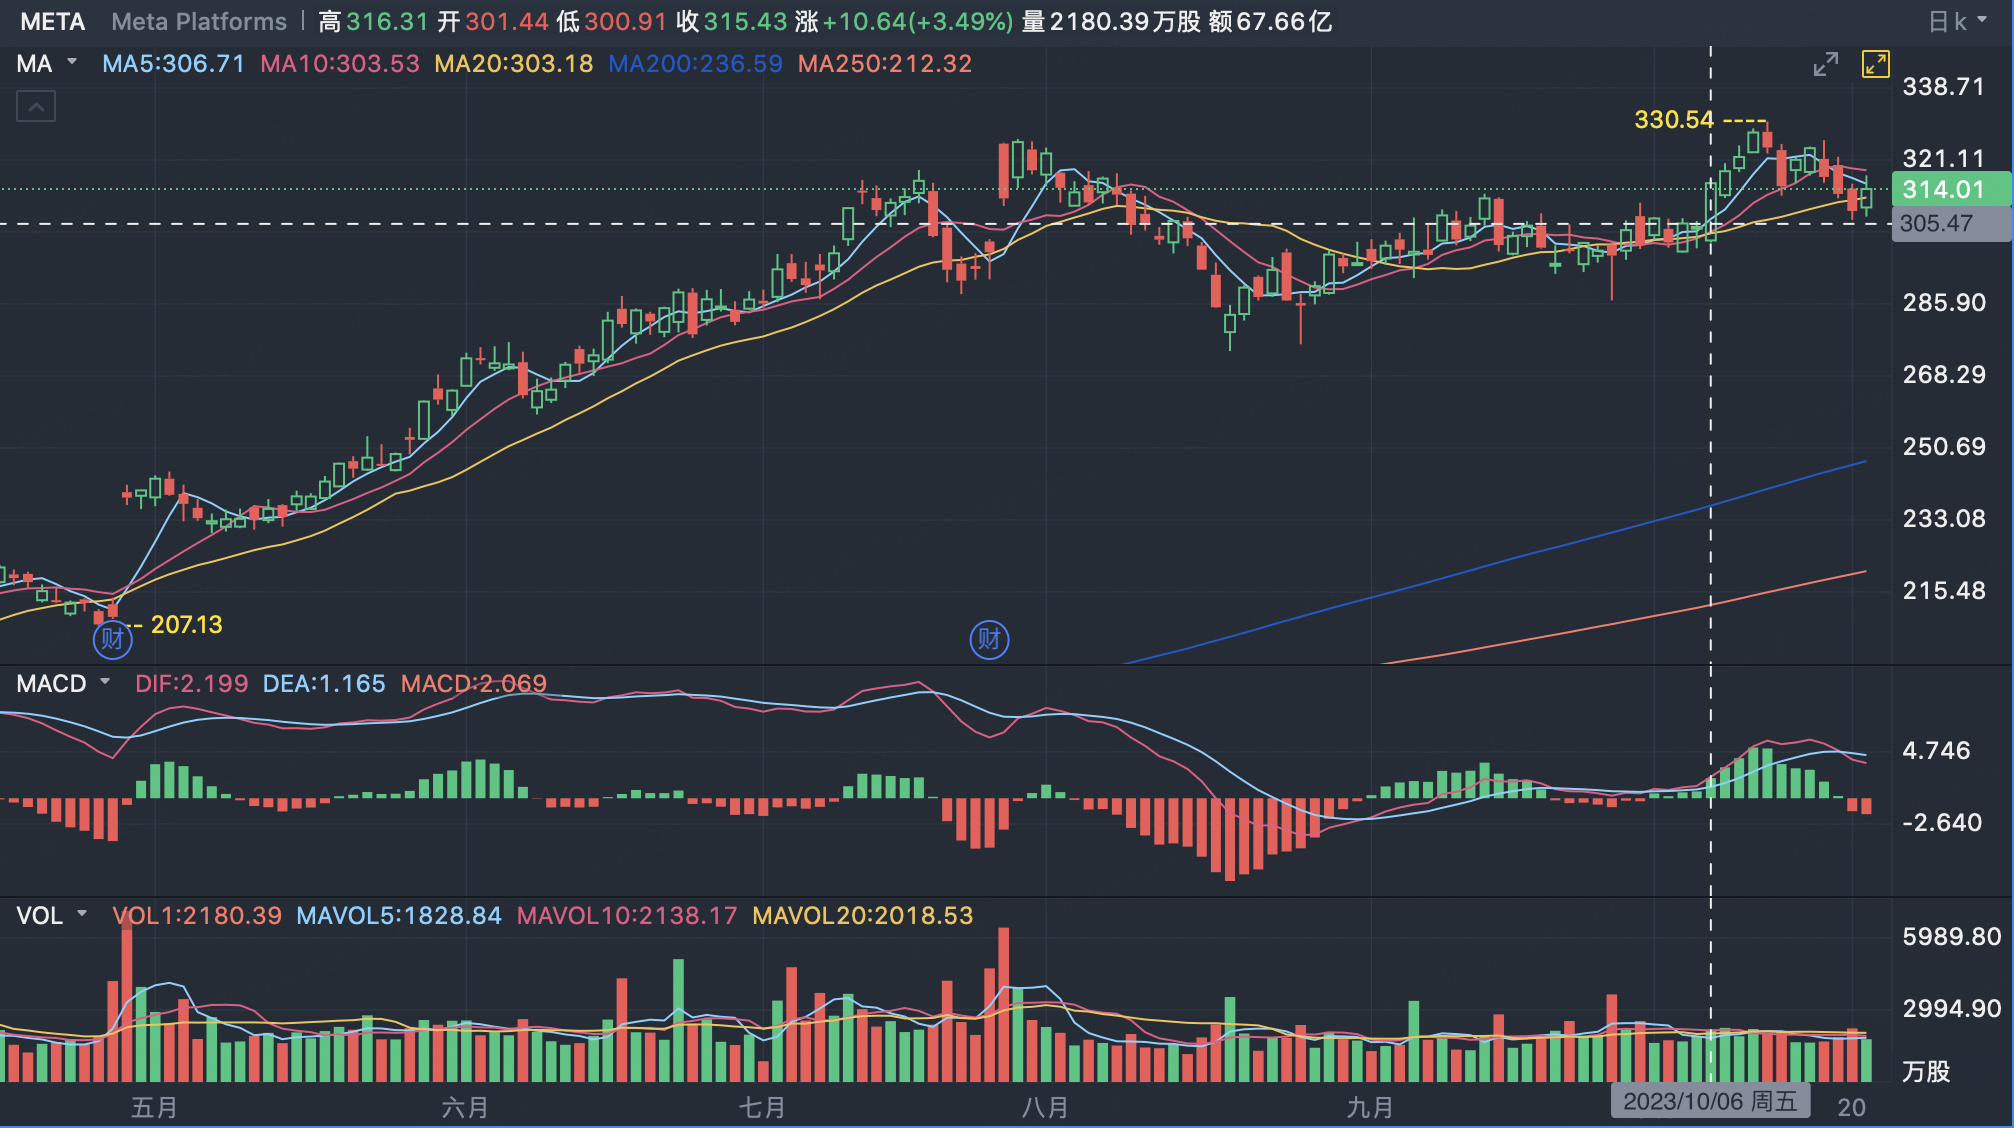Toggle the MA10:303.53 line label
Image resolution: width=2014 pixels, height=1128 pixels.
pos(340,64)
